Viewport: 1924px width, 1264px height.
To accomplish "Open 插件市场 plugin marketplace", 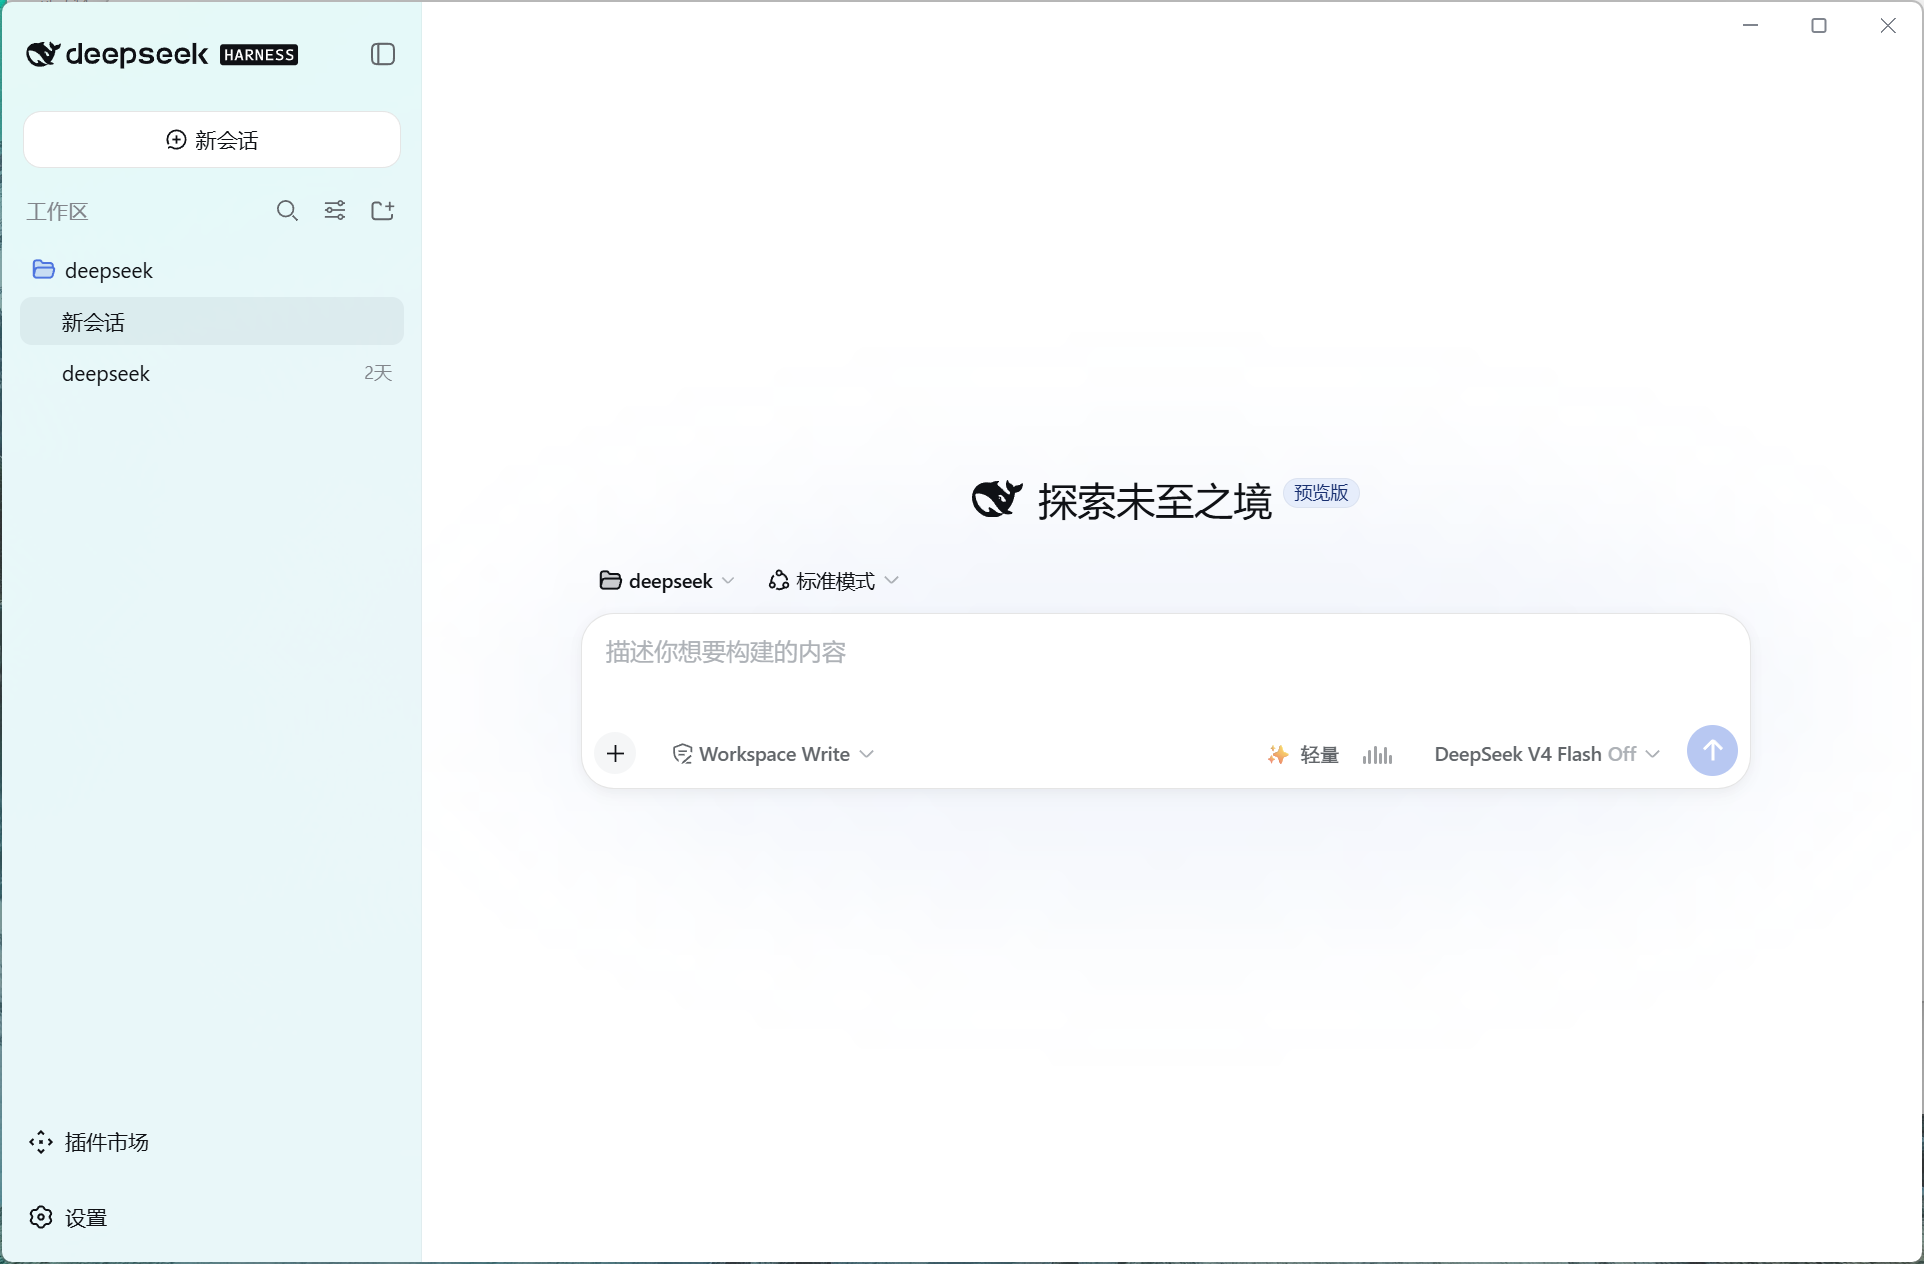I will (89, 1142).
